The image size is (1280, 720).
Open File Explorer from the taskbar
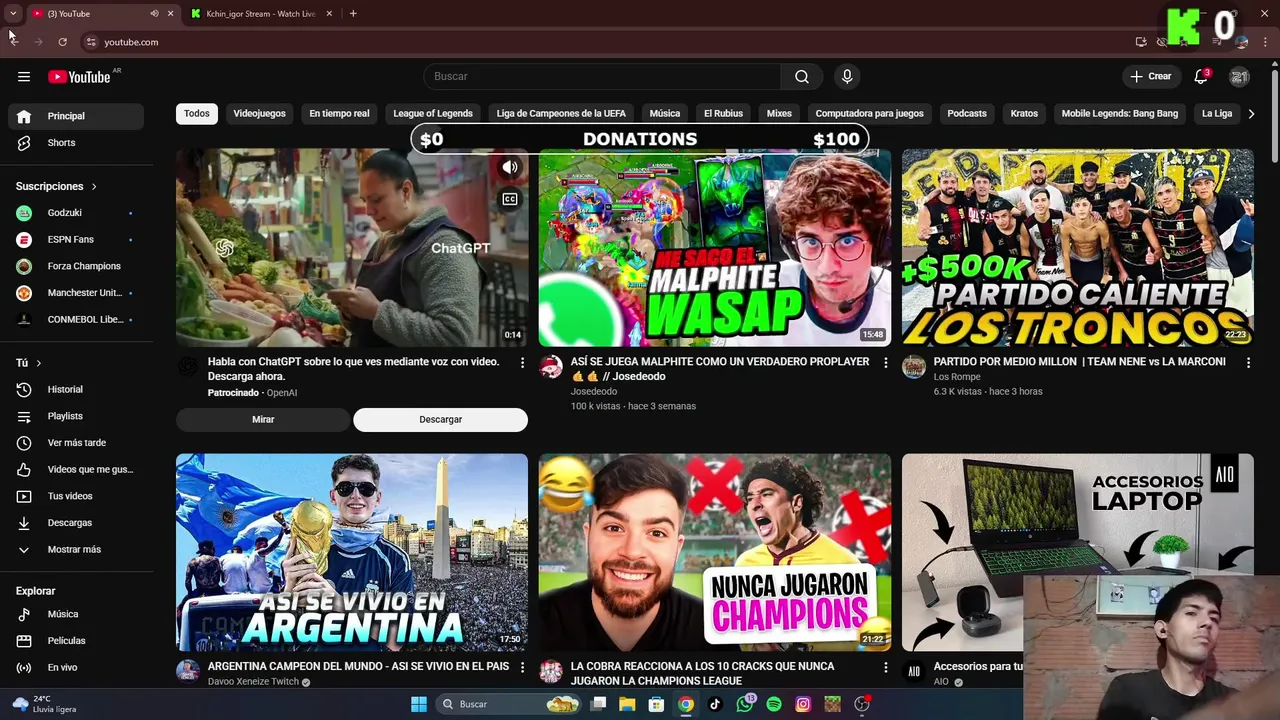pos(627,704)
